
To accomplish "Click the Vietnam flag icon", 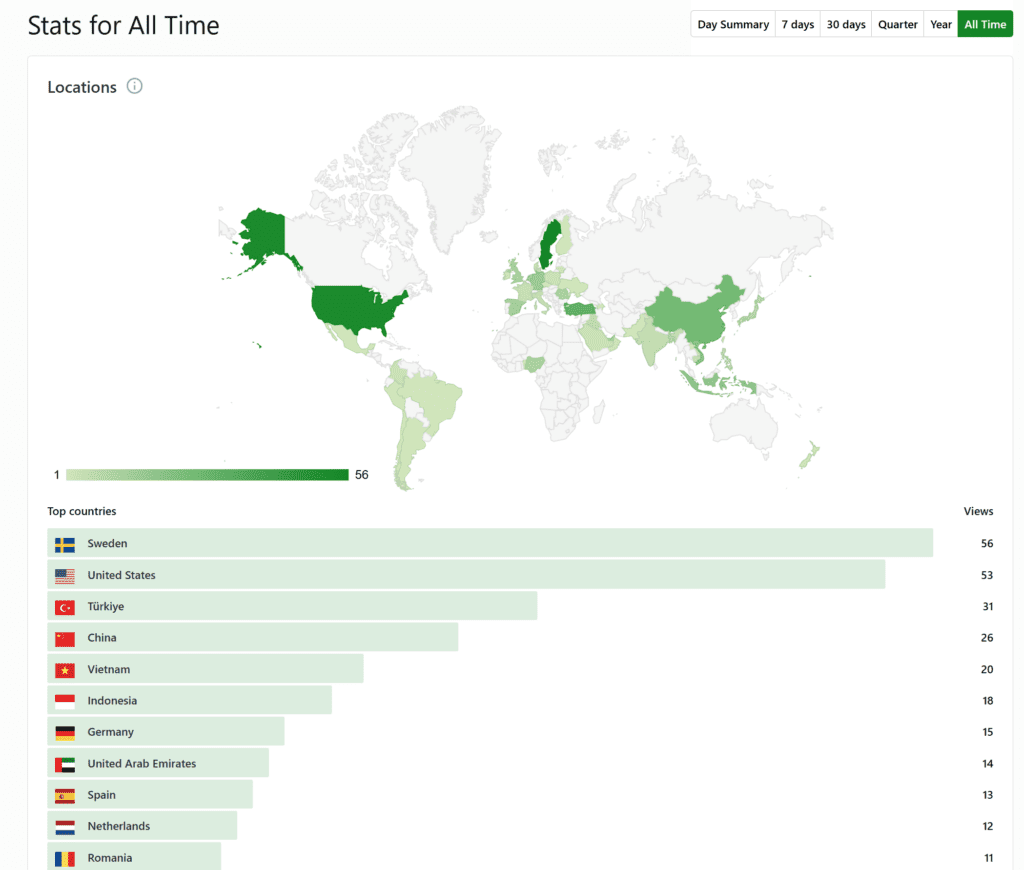I will click(x=65, y=670).
